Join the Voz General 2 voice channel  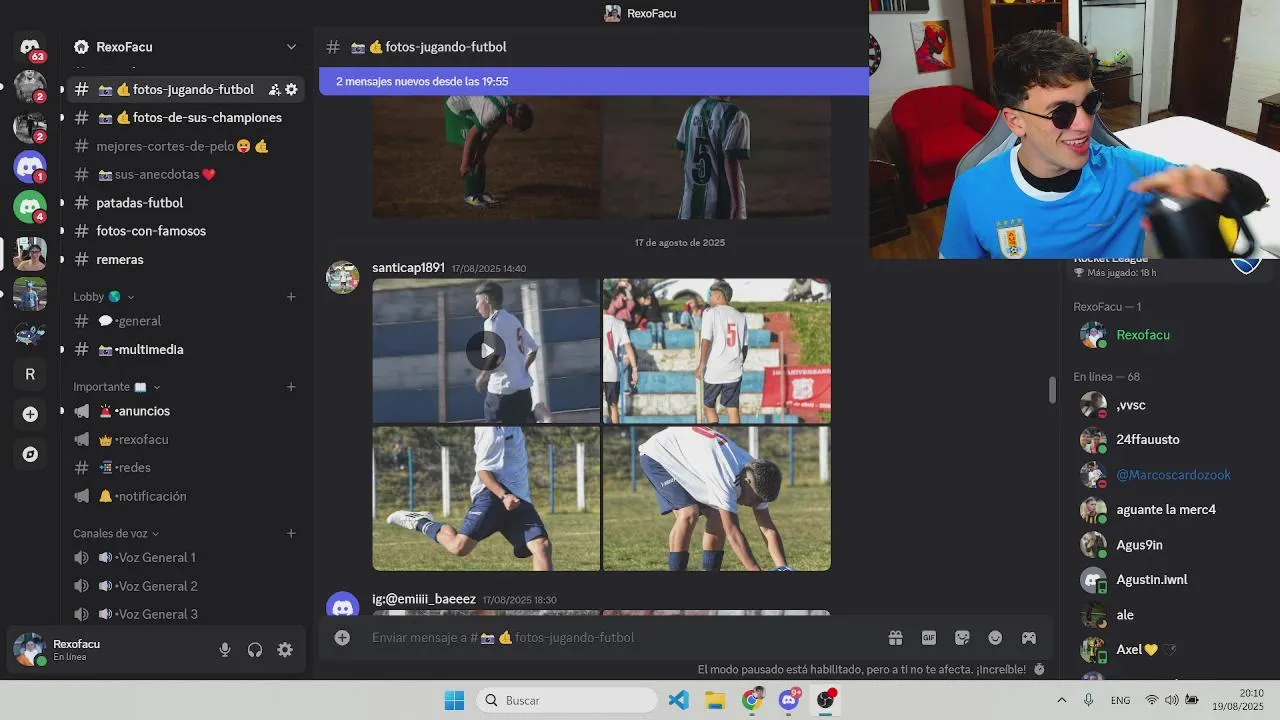(186, 586)
